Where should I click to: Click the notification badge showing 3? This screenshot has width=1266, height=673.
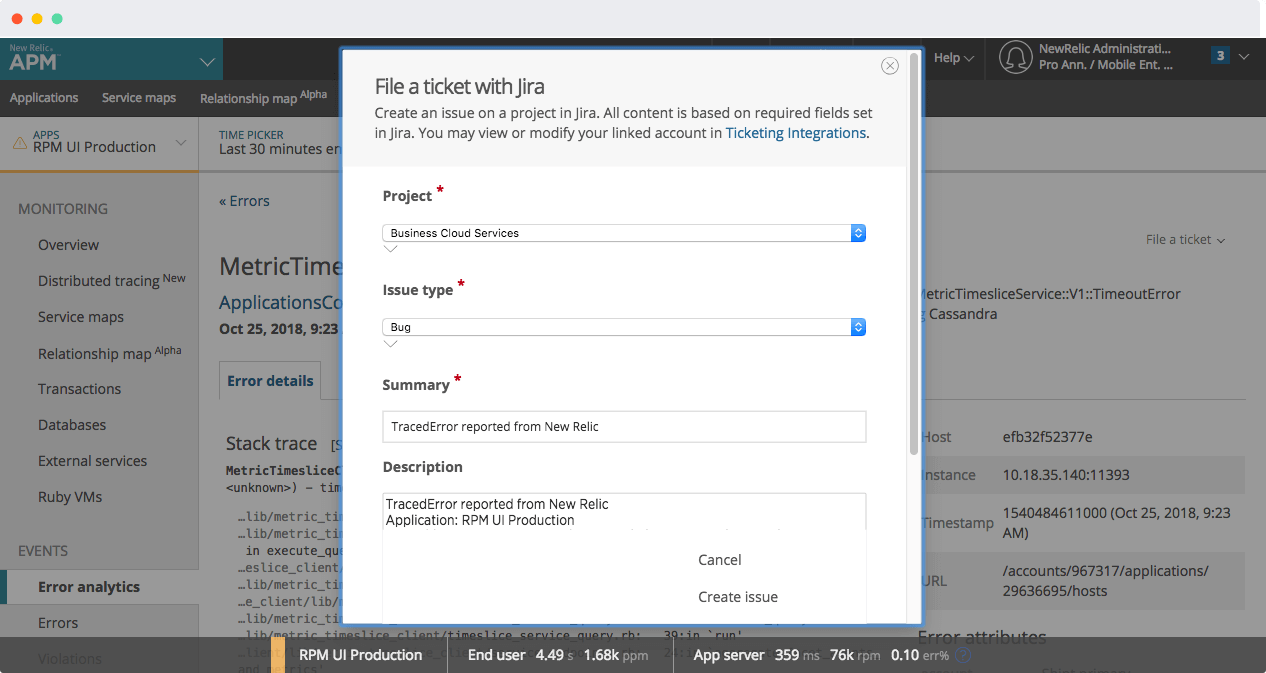click(1220, 56)
